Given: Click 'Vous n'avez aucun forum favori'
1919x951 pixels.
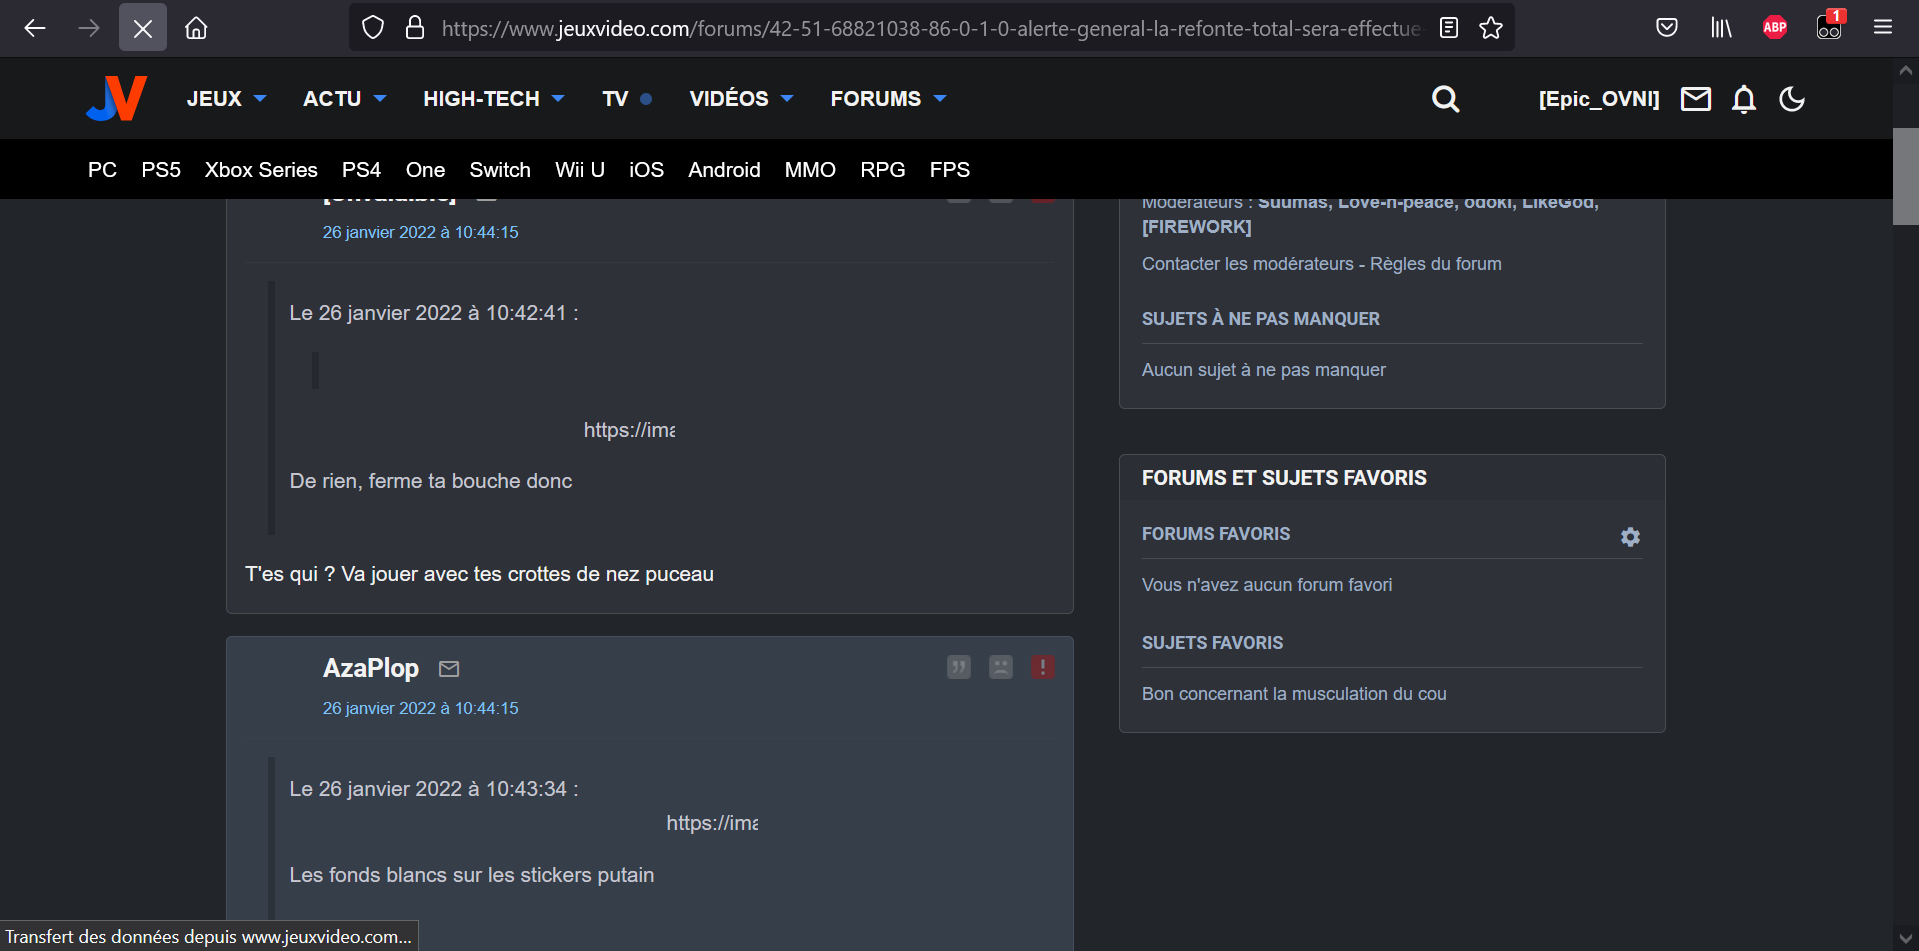Looking at the screenshot, I should point(1267,585).
